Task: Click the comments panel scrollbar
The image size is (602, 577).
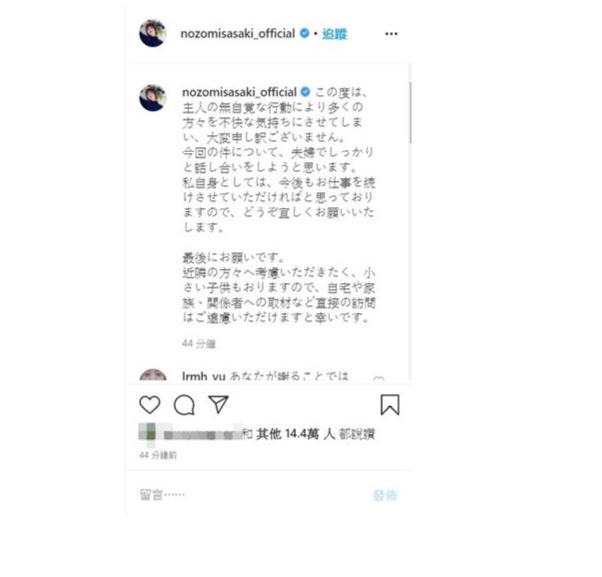Action: [x=410, y=113]
